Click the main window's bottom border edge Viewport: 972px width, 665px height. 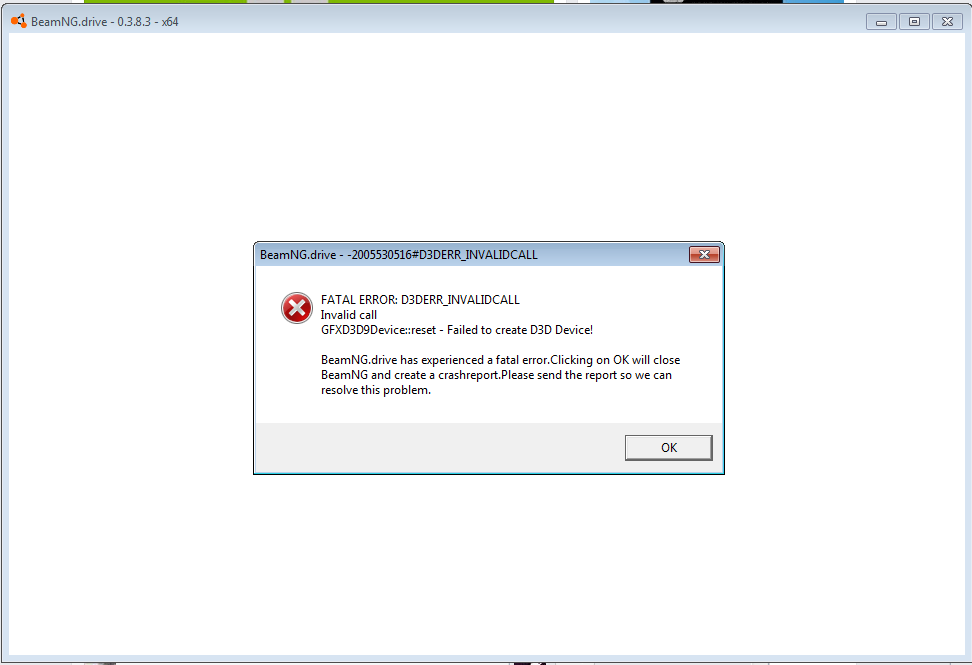(487, 659)
